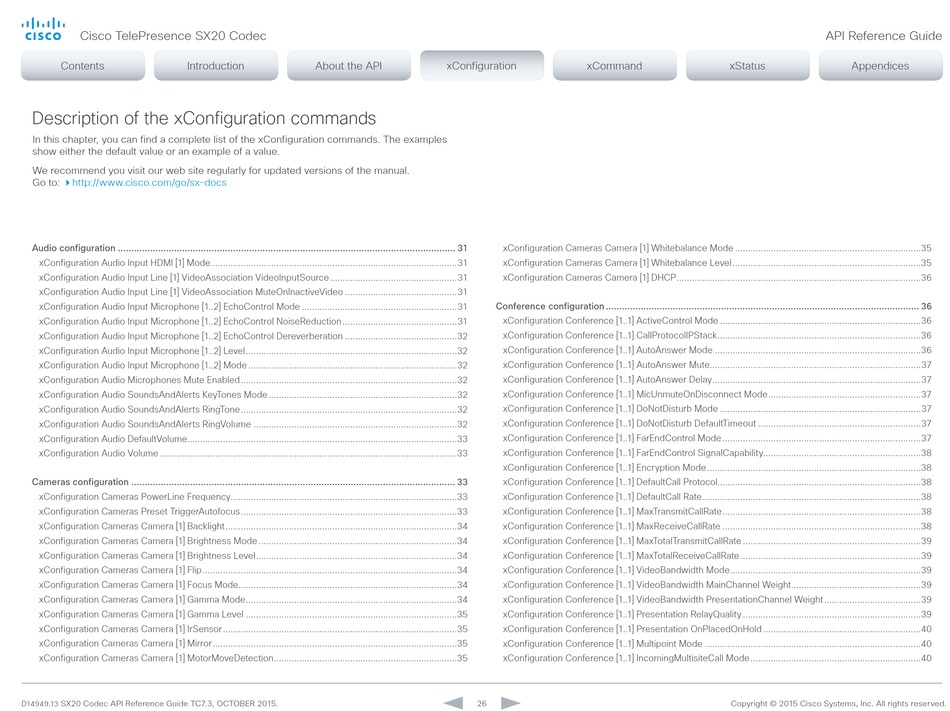The width and height of the screenshot is (950, 711).
Task: Open Conference DefaultCall Rate entry
Action: point(717,497)
